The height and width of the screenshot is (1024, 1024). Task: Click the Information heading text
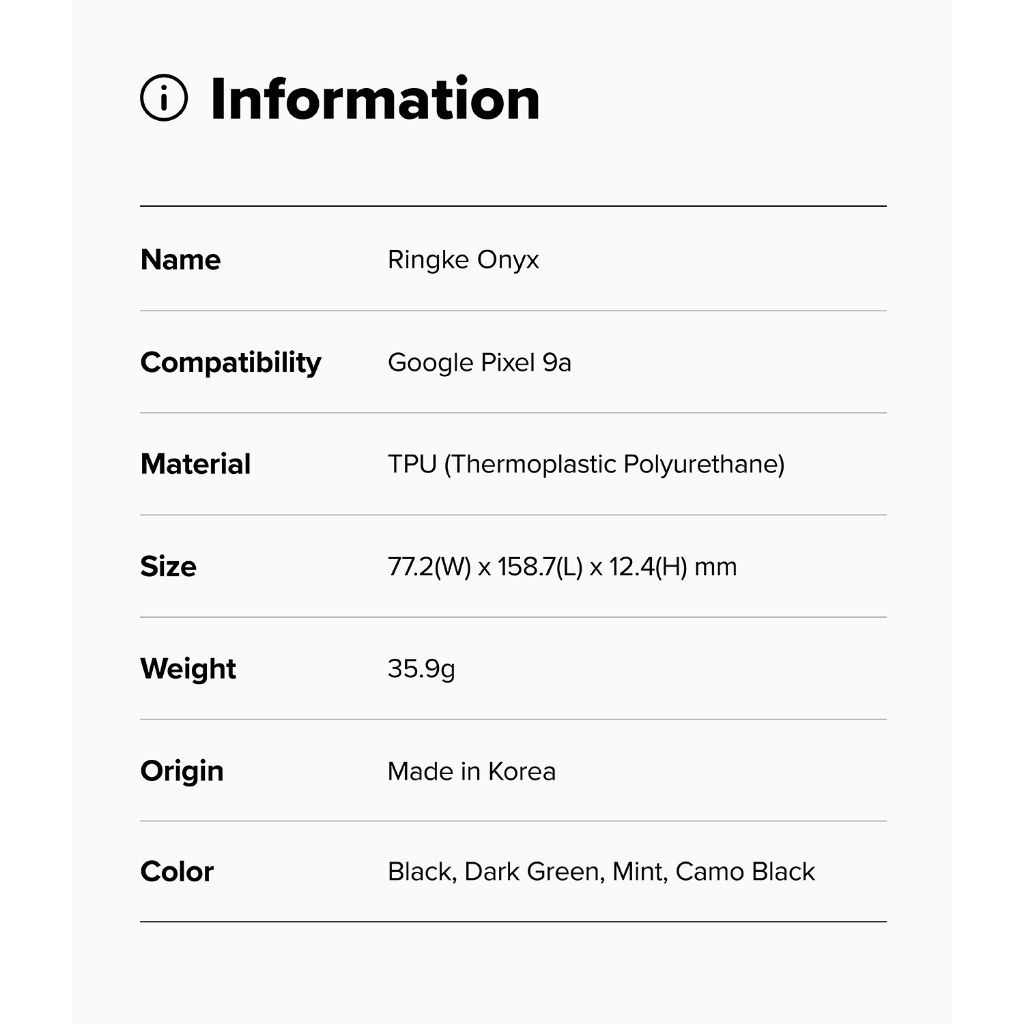(x=374, y=98)
